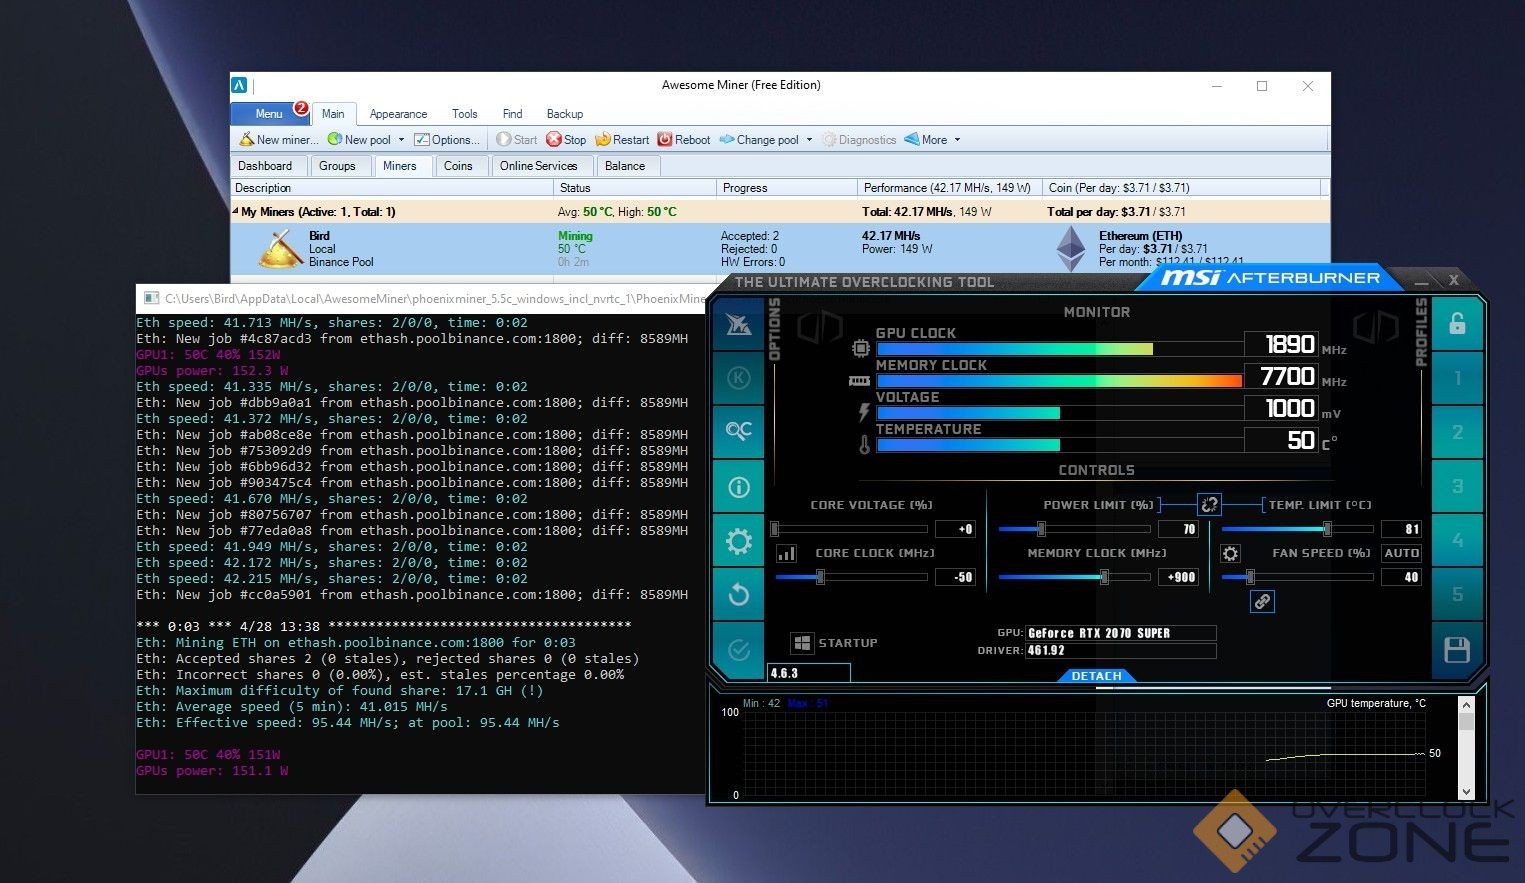
Task: Click the save profile floppy icon
Action: pos(1457,650)
